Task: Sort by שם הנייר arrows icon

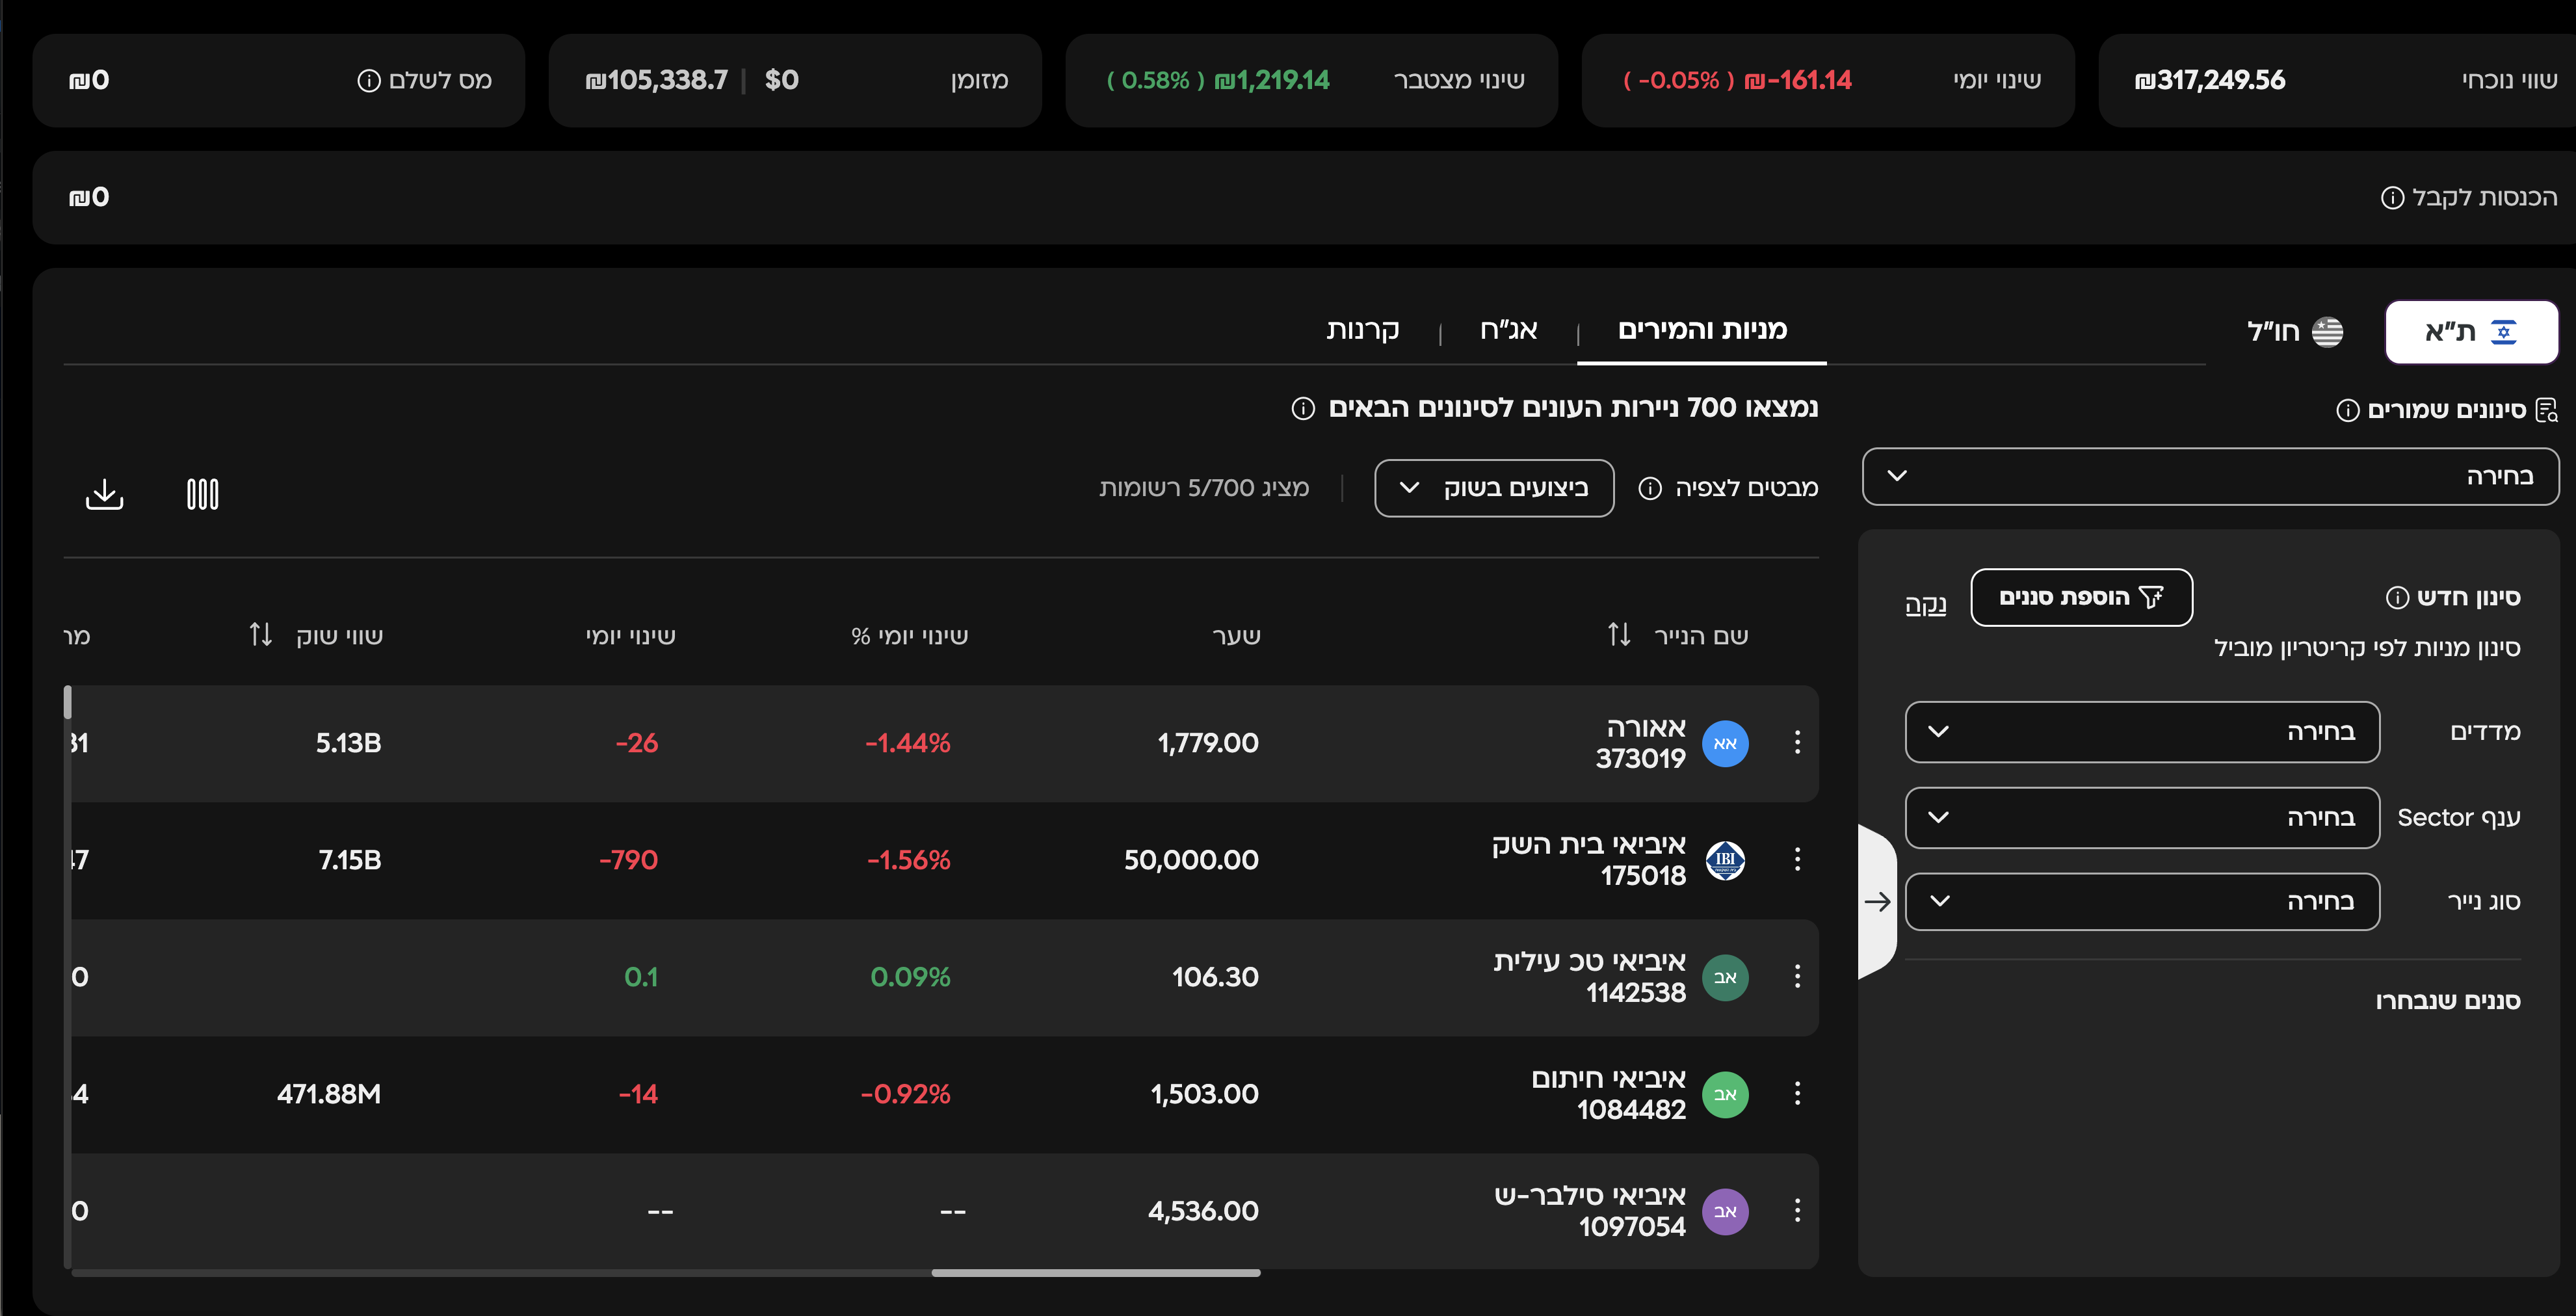Action: [x=1619, y=634]
